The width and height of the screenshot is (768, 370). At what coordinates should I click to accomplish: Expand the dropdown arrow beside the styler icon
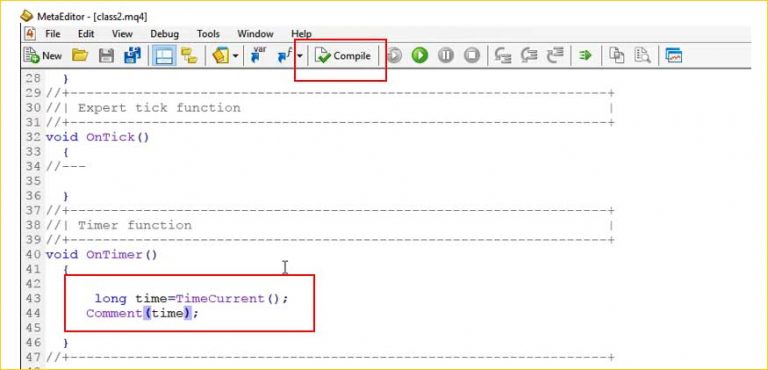click(236, 56)
